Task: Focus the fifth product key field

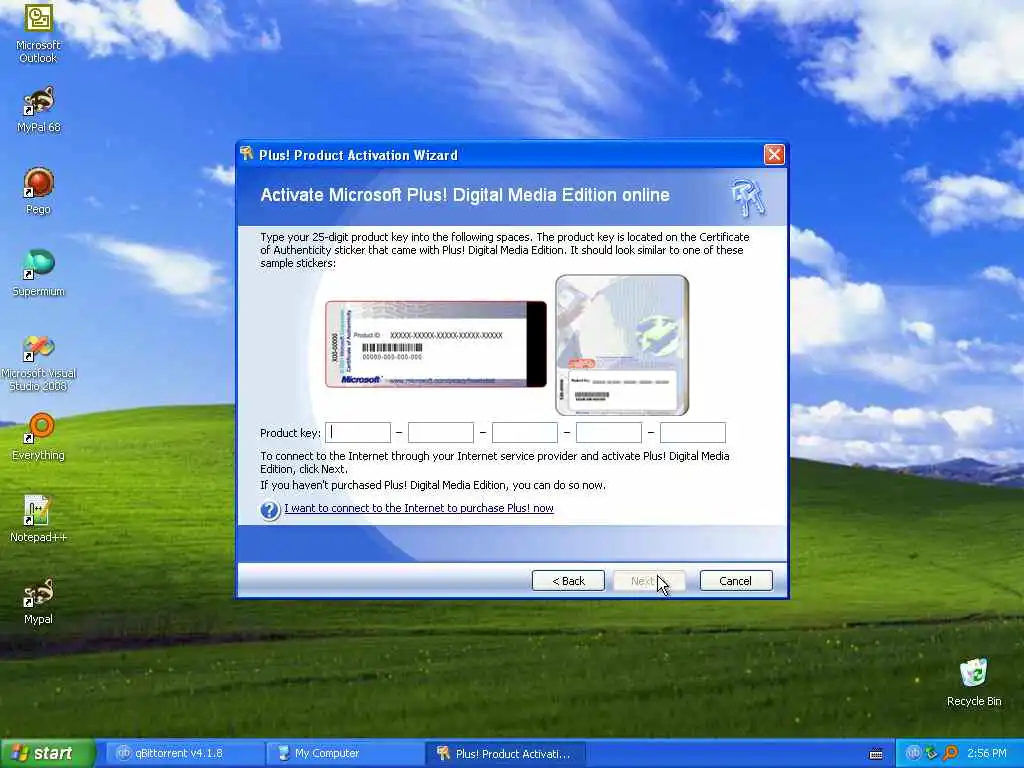Action: [693, 432]
